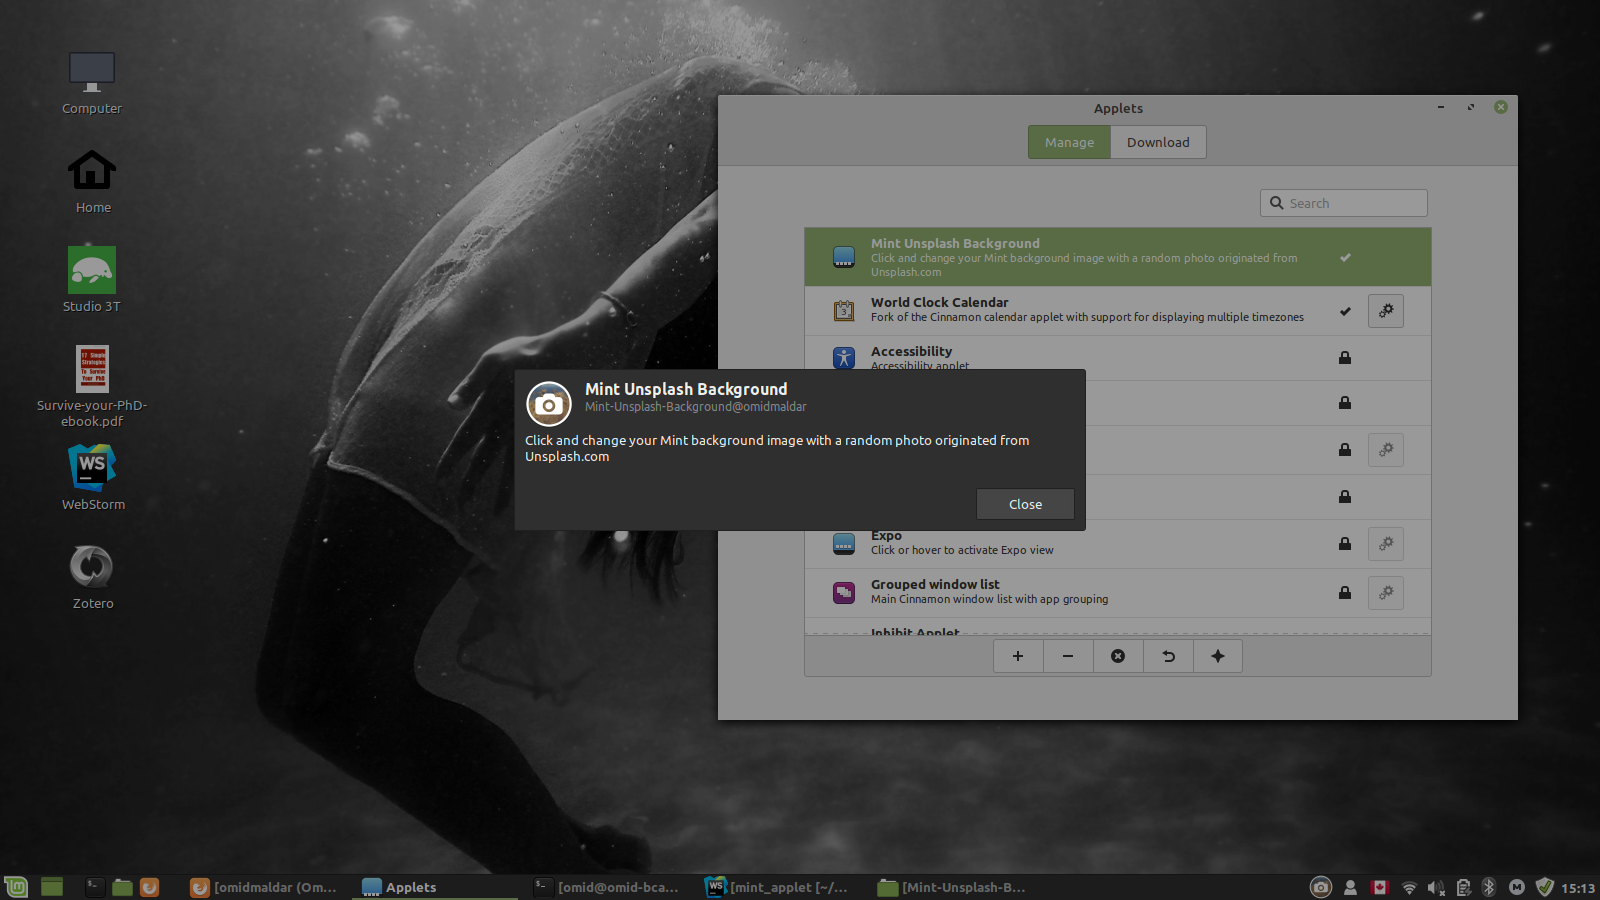
Task: Select the Manage tab in Applets
Action: [x=1069, y=142]
